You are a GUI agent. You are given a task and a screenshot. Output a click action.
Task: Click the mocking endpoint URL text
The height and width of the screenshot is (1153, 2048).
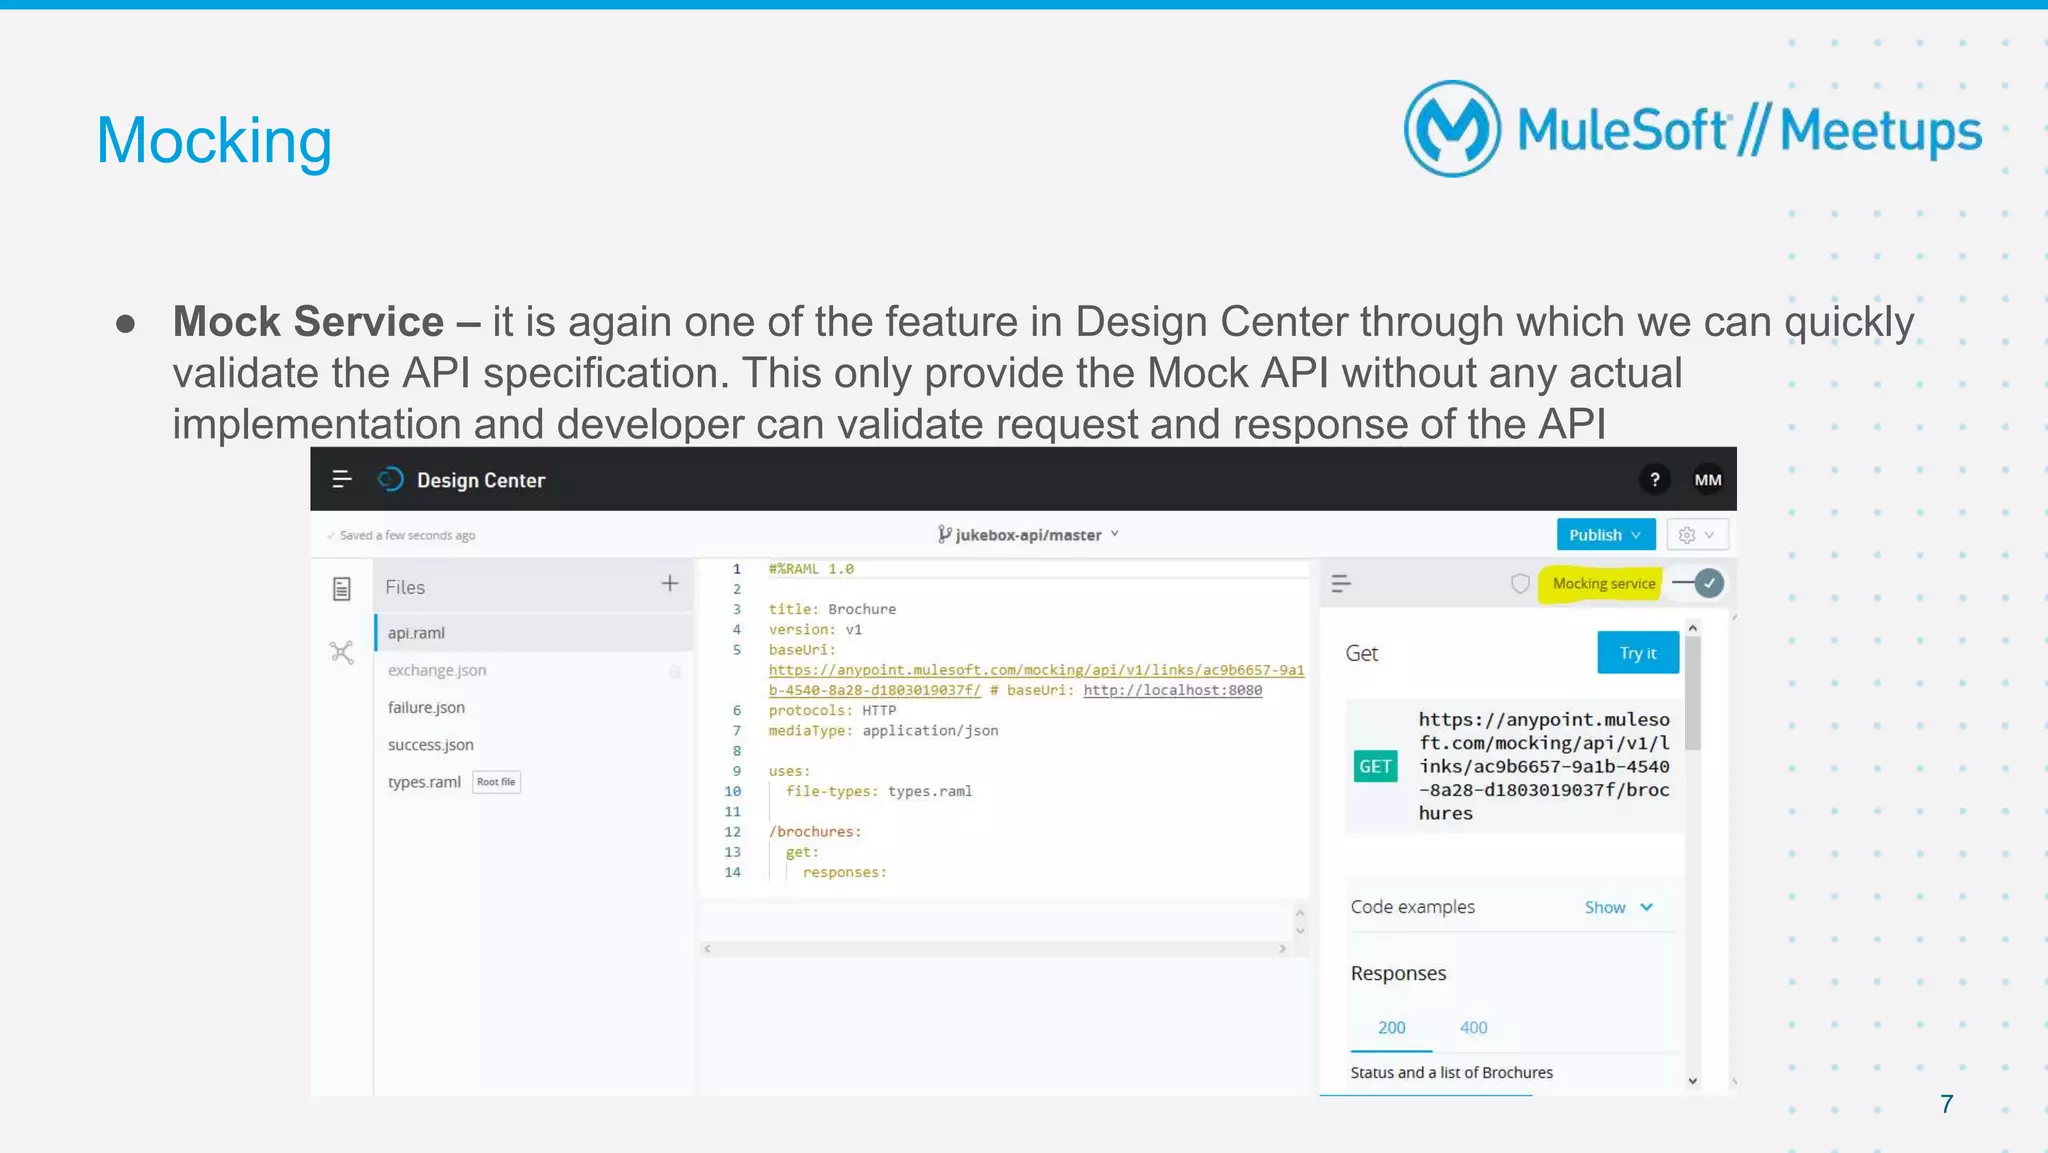pyautogui.click(x=1544, y=766)
